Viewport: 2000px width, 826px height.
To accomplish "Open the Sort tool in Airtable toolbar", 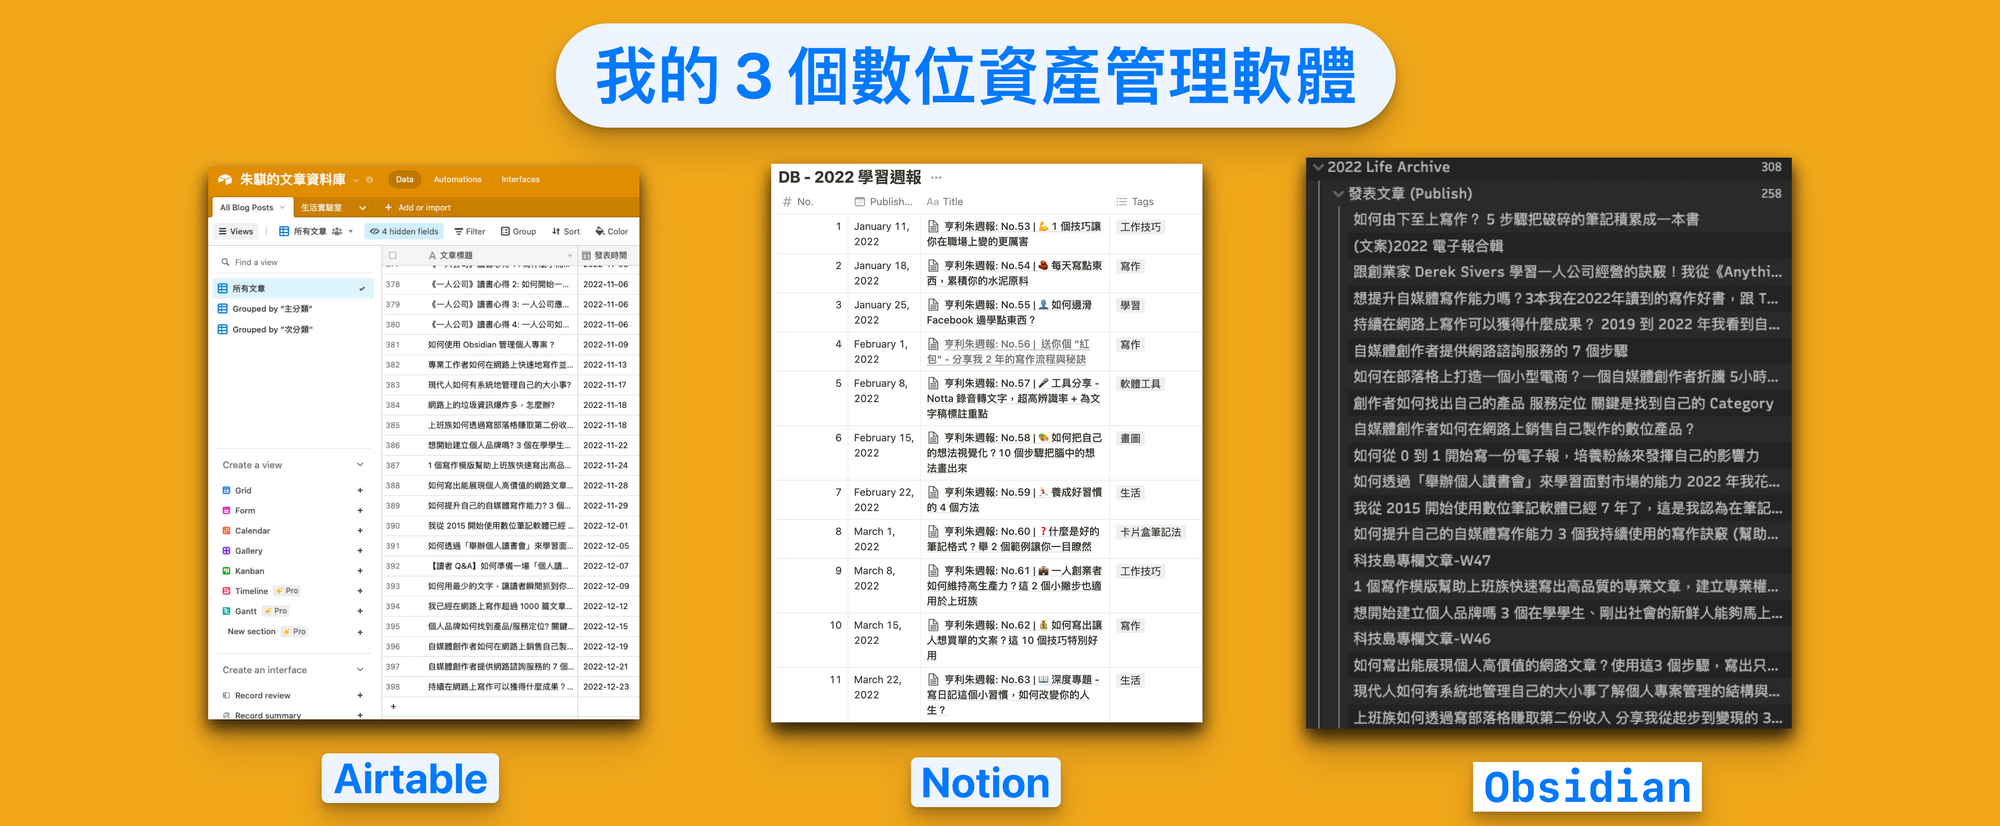I will point(566,231).
